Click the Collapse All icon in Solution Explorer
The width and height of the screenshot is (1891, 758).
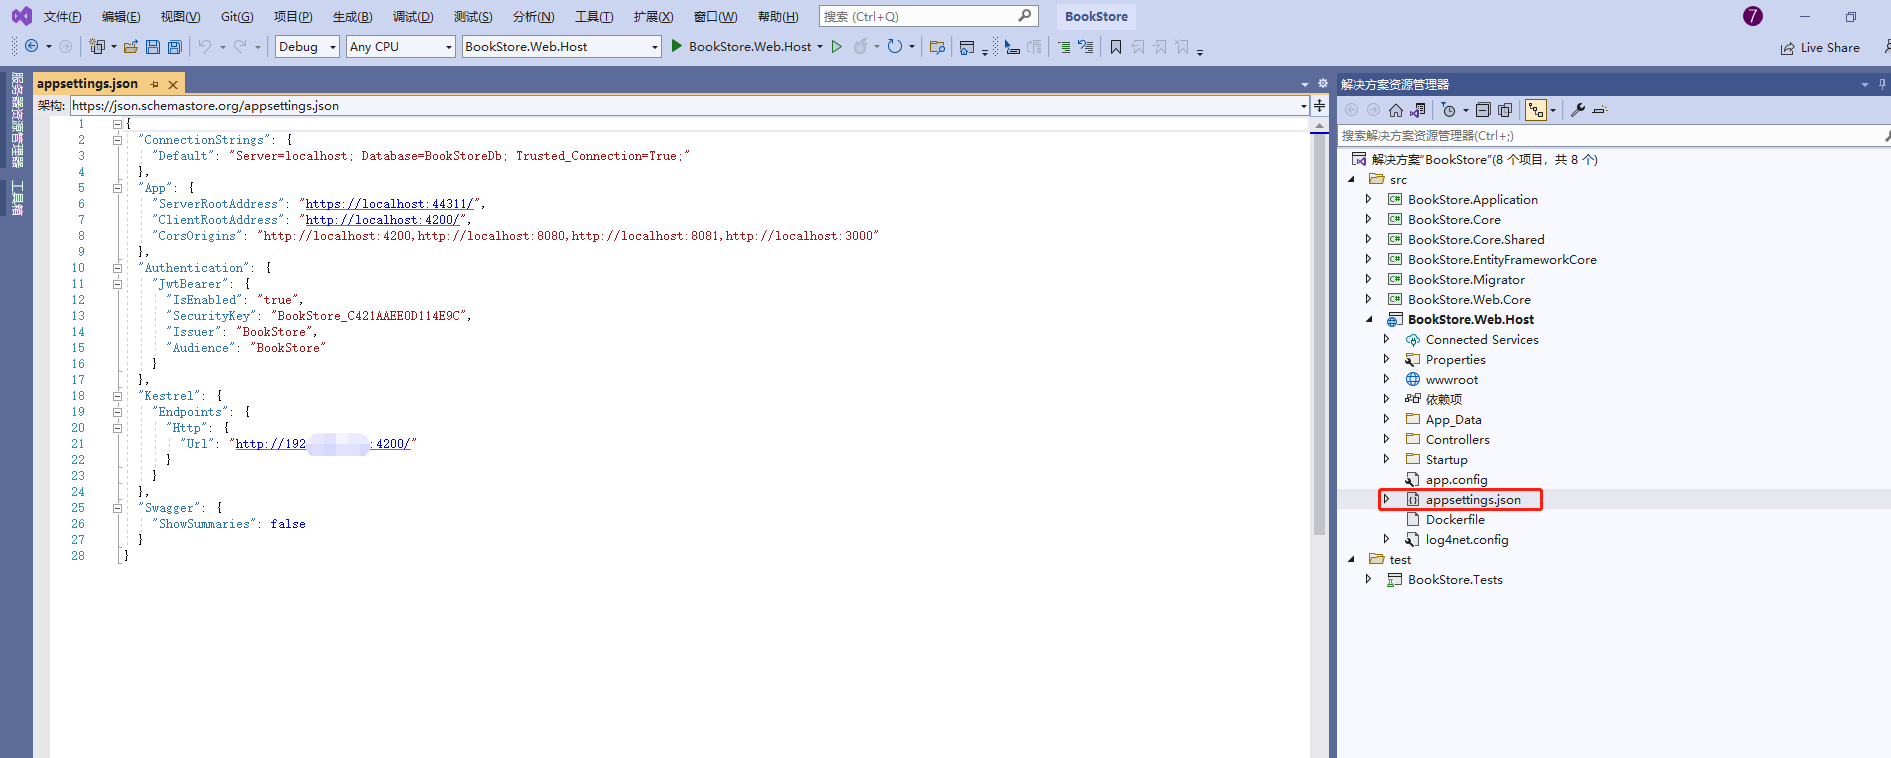1483,110
